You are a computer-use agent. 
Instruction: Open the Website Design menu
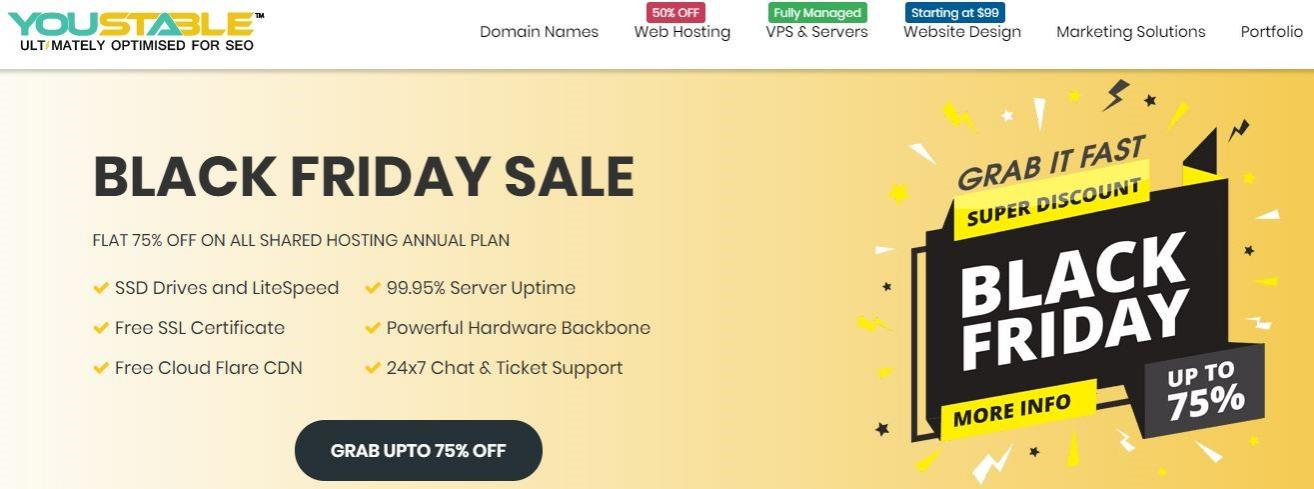point(962,32)
